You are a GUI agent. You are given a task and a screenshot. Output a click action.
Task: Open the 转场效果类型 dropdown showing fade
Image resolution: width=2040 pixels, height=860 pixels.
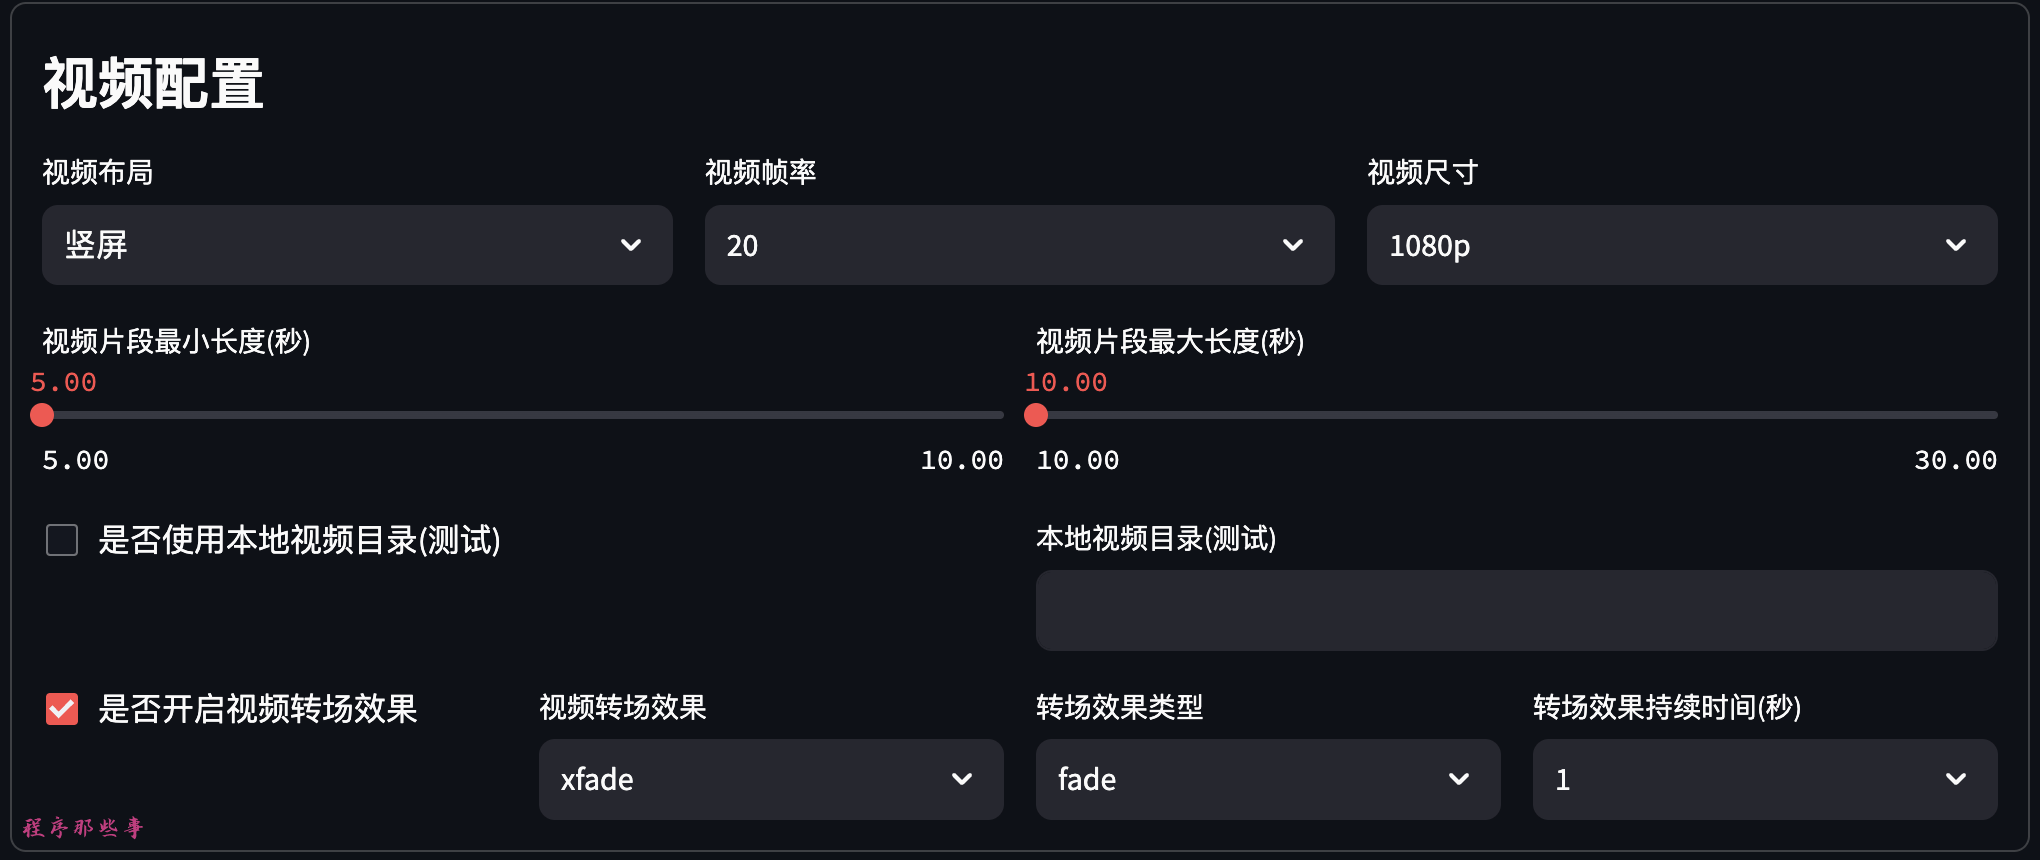coord(1268,779)
